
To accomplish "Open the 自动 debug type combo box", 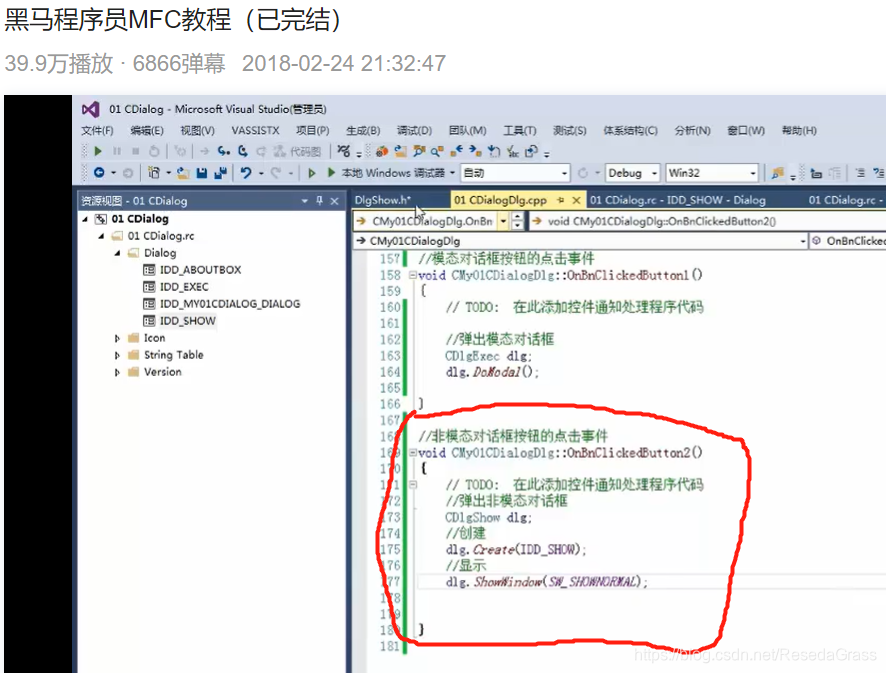I will pos(515,173).
